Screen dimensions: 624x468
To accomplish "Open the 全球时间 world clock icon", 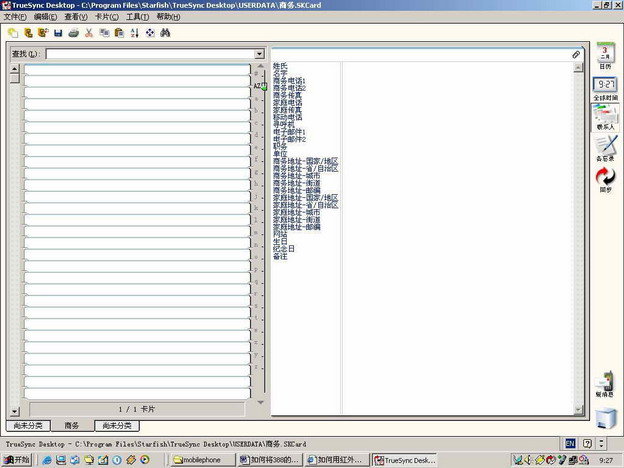I will click(x=605, y=88).
